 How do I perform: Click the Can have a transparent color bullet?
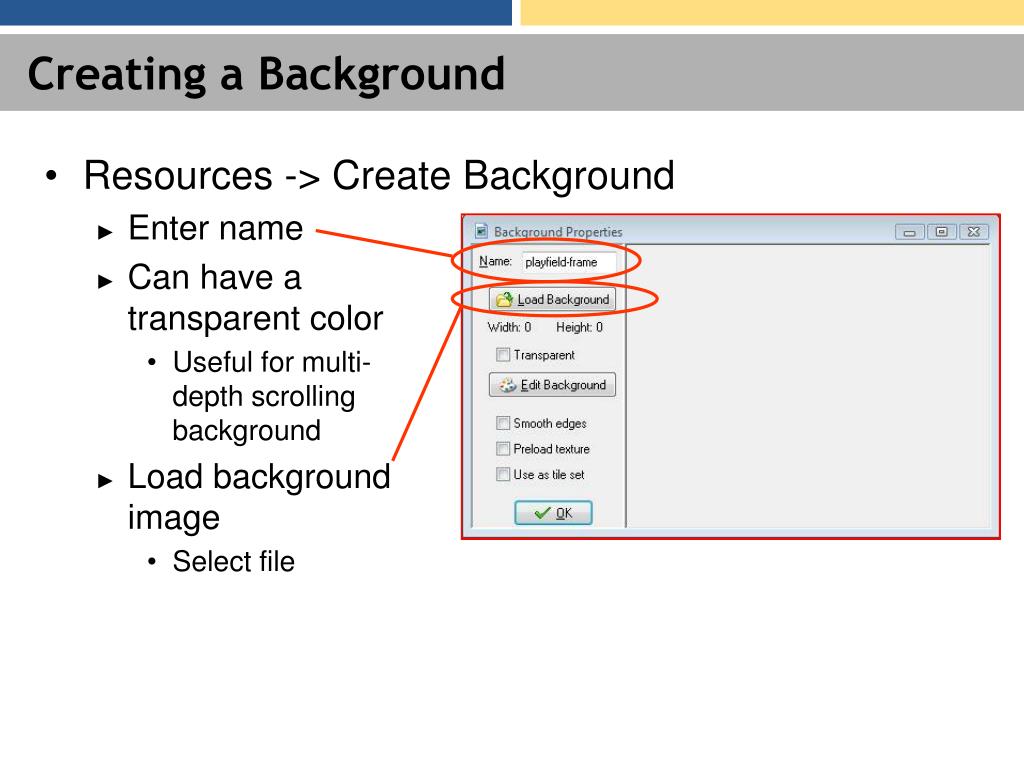coord(255,298)
